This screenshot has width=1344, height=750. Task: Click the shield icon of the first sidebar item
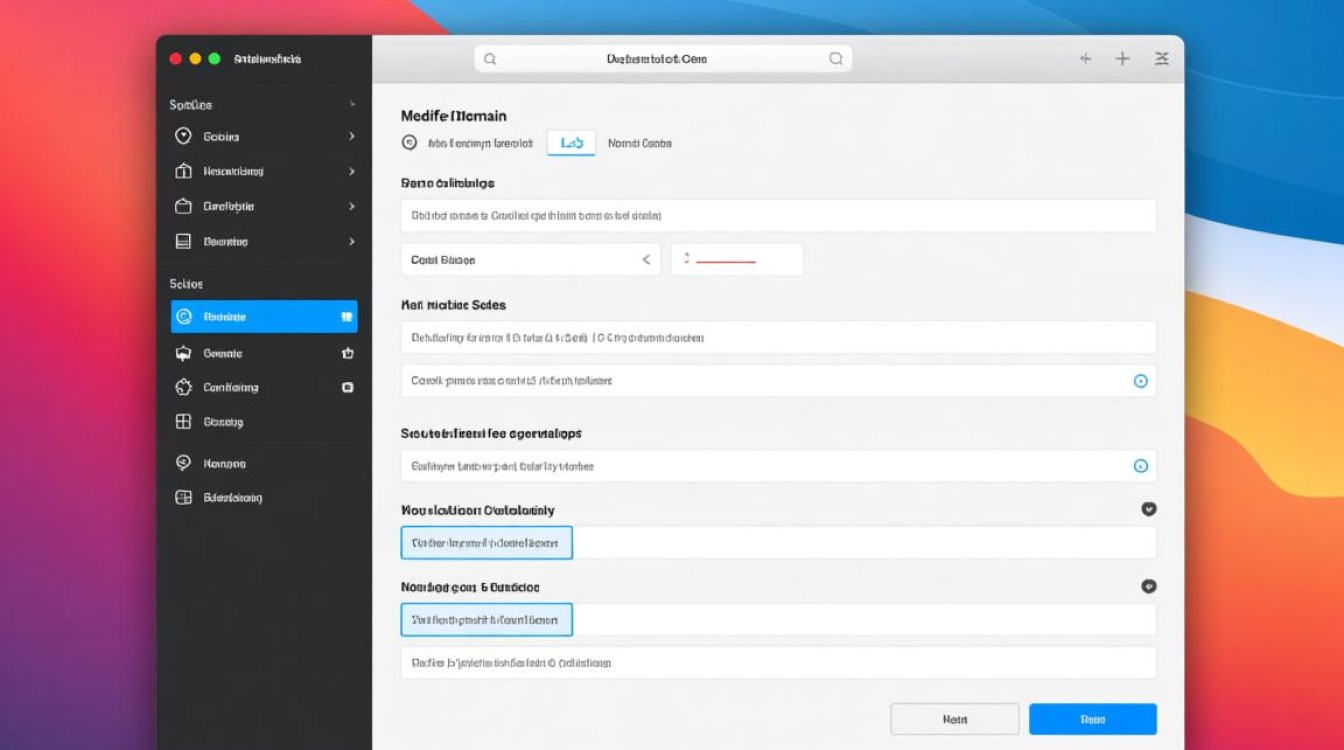click(183, 137)
